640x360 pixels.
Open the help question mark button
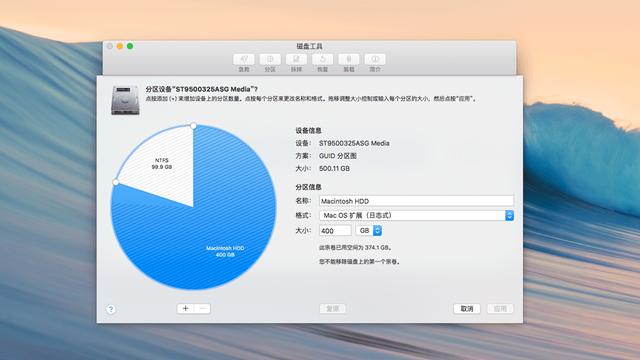coord(111,309)
